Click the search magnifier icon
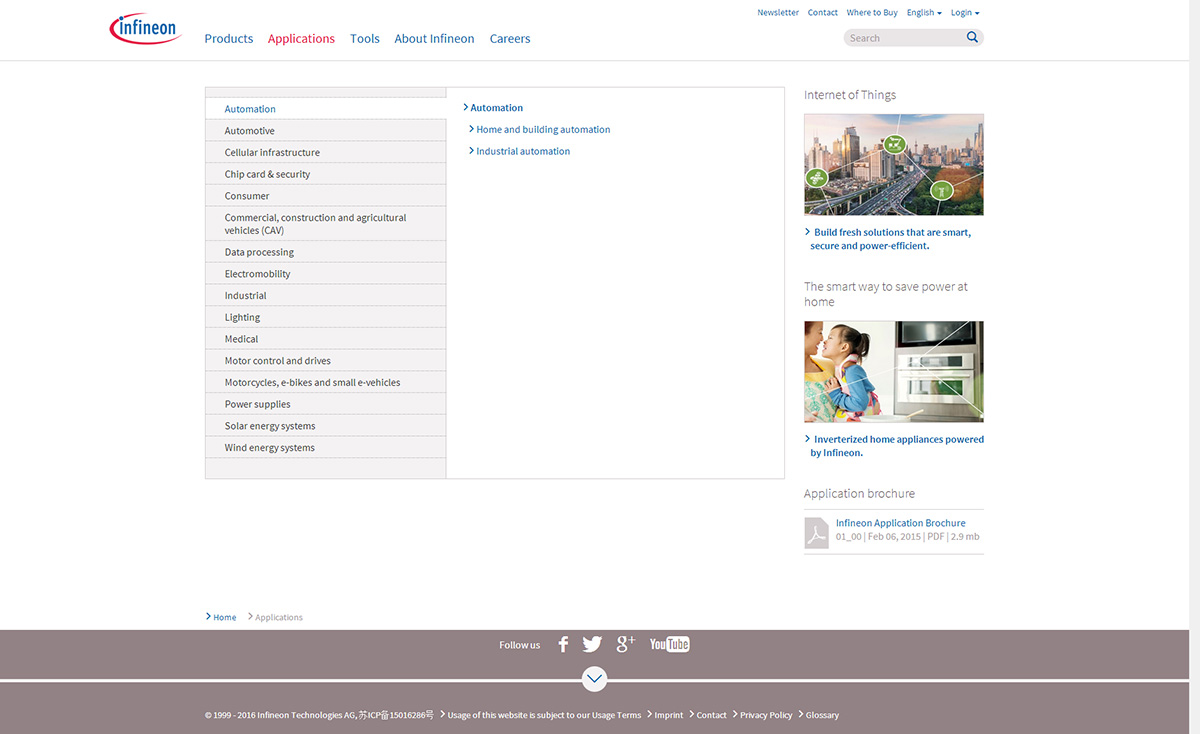 (972, 38)
